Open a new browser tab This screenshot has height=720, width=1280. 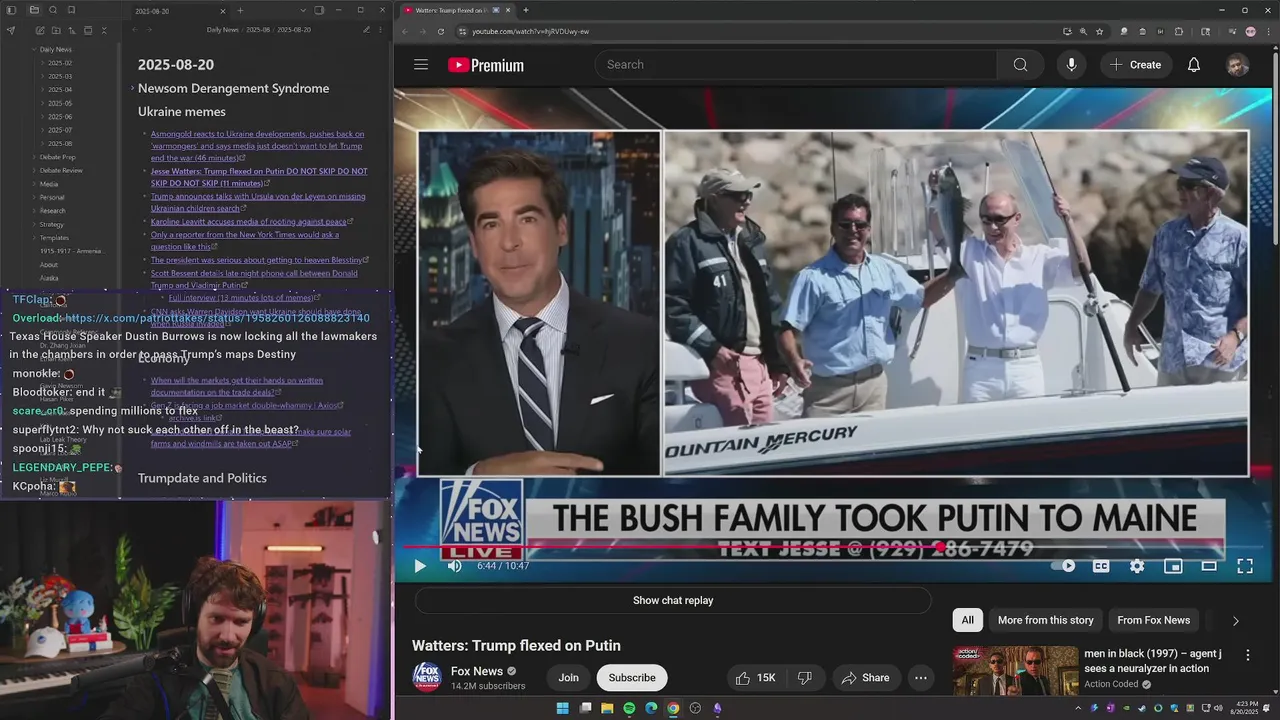click(x=526, y=10)
